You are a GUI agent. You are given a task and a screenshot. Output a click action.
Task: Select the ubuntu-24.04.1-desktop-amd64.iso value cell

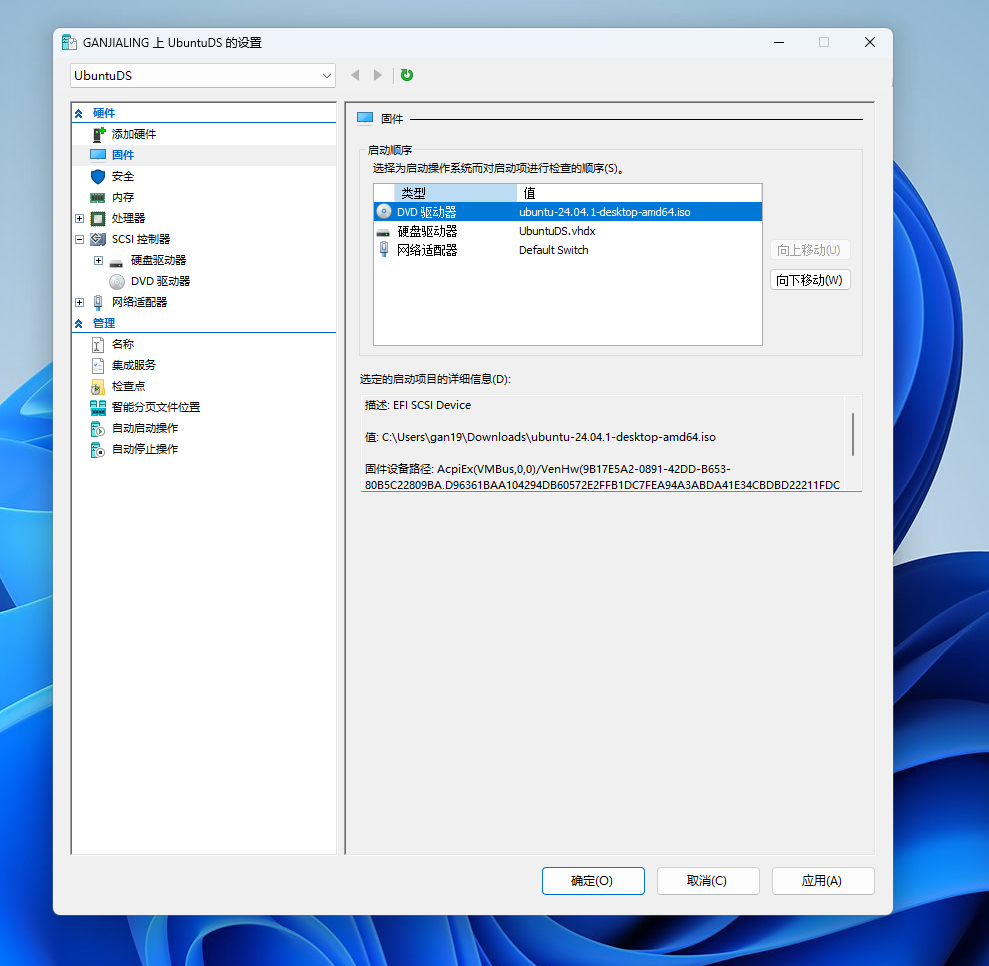point(604,212)
